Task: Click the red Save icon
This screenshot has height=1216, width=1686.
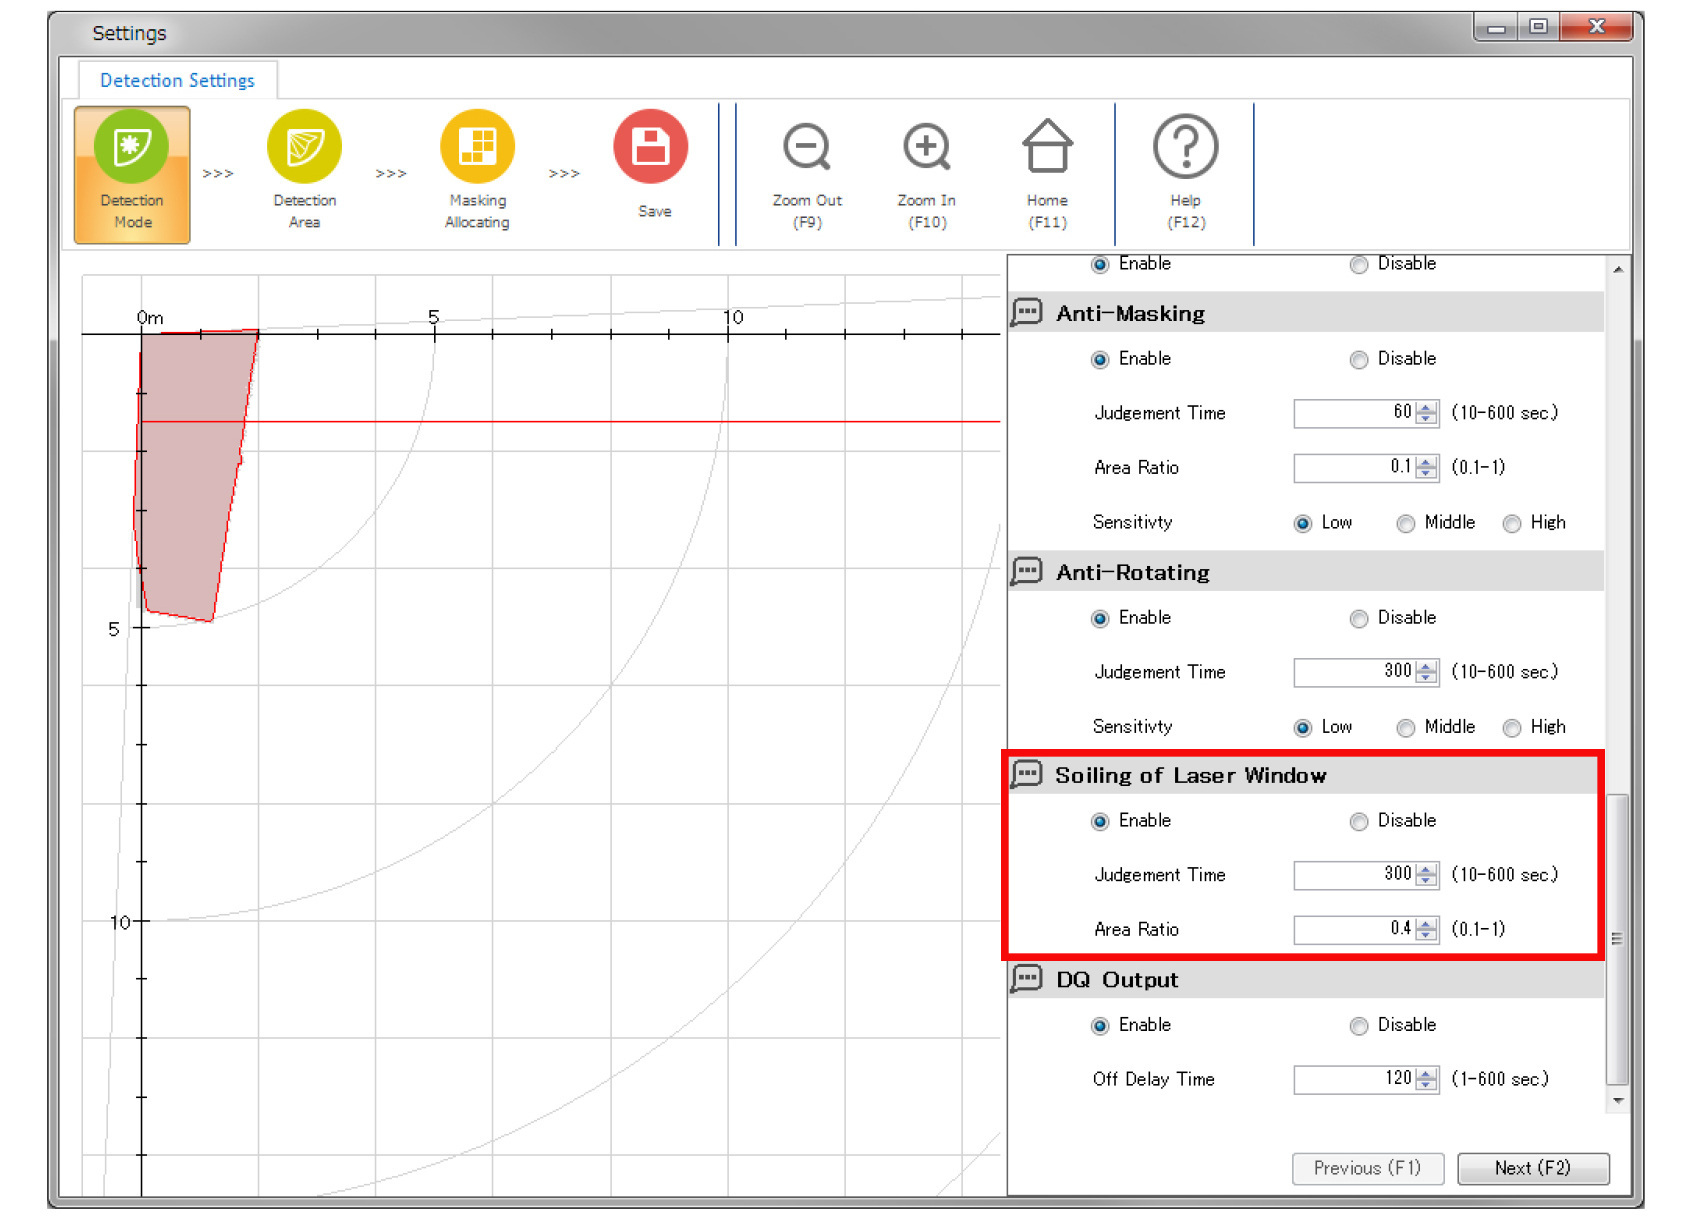Action: [x=651, y=148]
